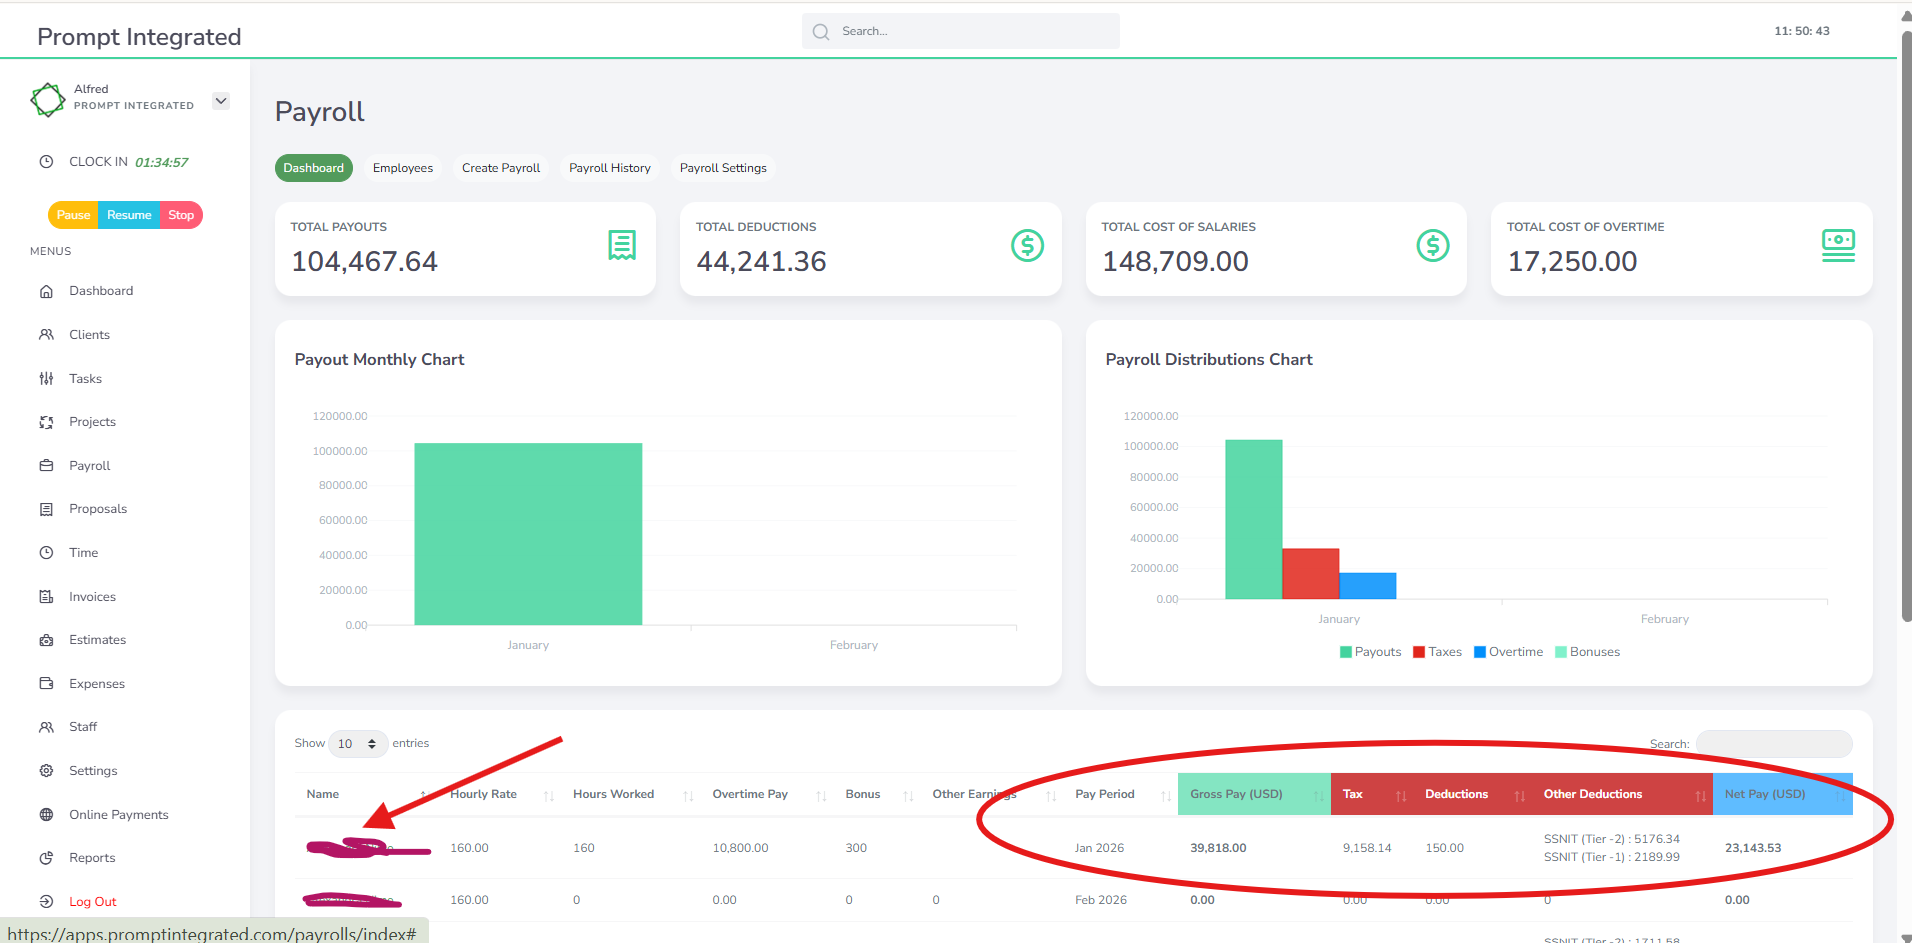Image resolution: width=1912 pixels, height=943 pixels.
Task: Click the Reports pie chart icon
Action: tap(46, 858)
